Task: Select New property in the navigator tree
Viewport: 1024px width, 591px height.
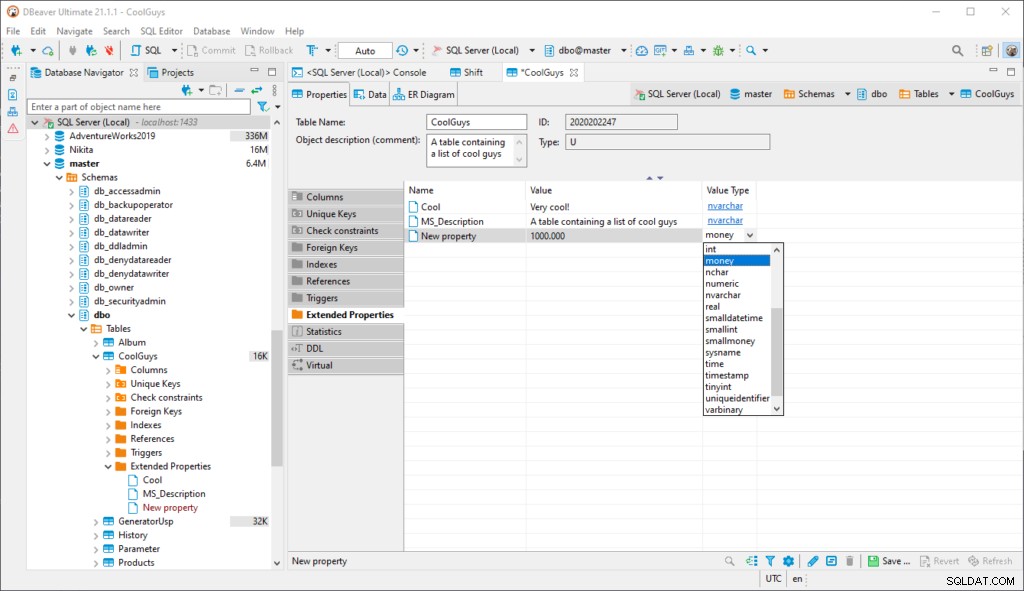Action: (170, 508)
